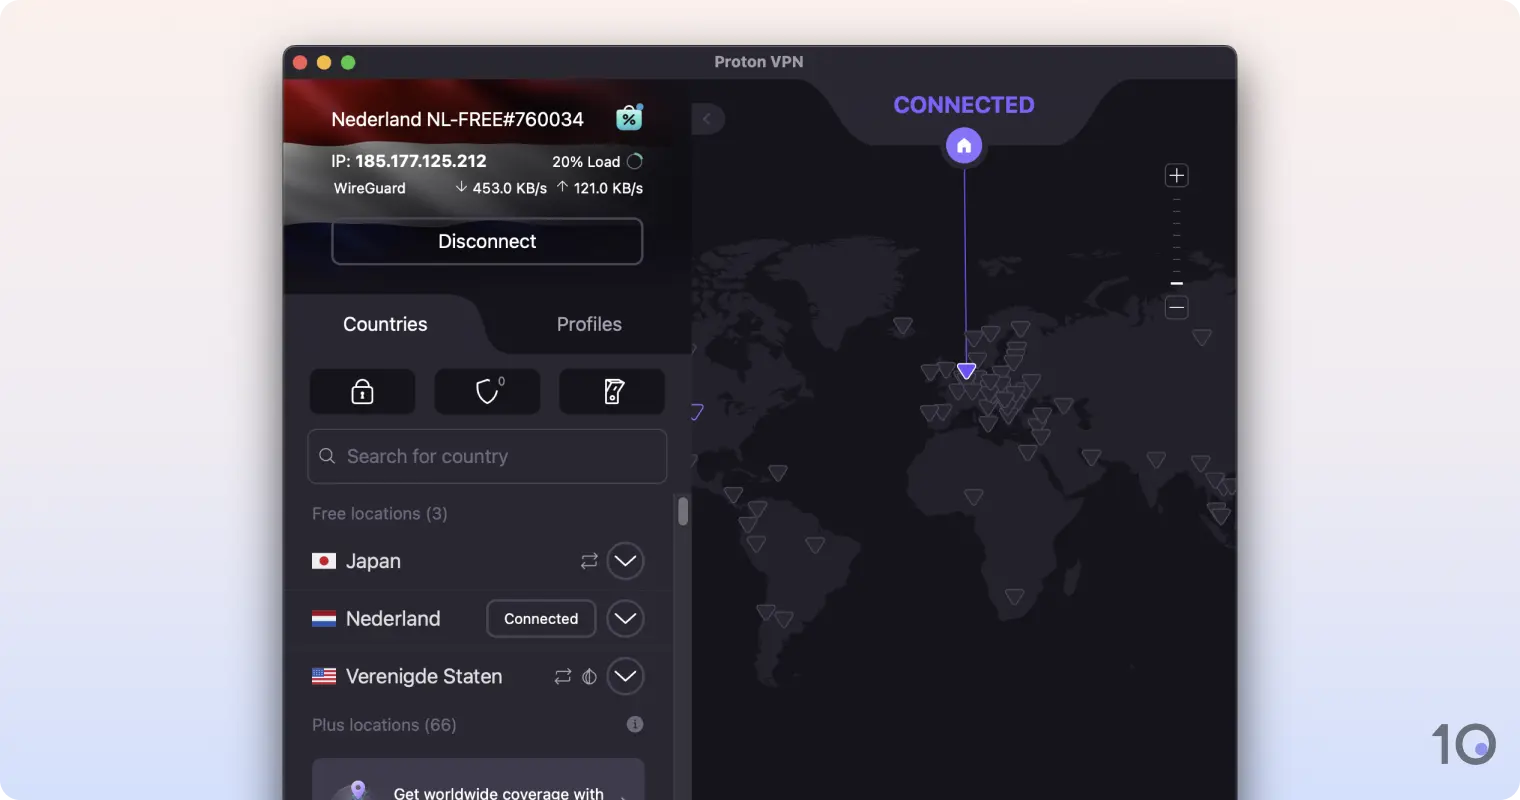Select the Tor onion icon for Verenigde Staten
The width and height of the screenshot is (1520, 800).
588,676
